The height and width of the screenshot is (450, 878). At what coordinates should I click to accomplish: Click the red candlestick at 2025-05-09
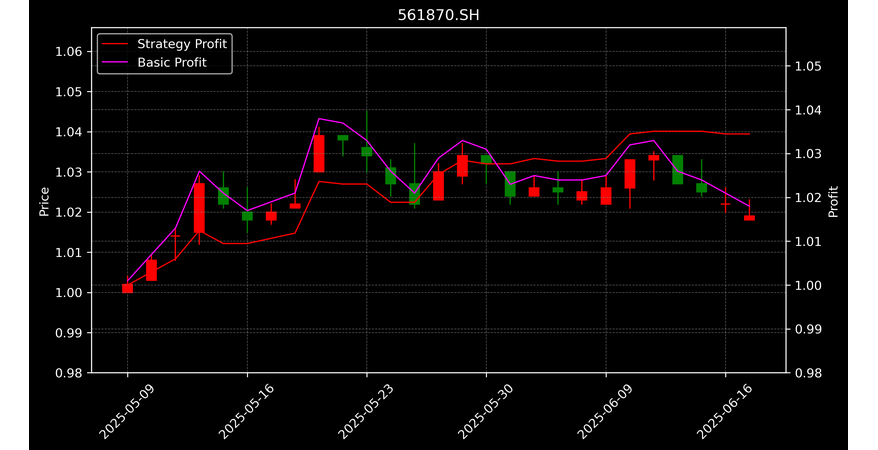tap(127, 288)
